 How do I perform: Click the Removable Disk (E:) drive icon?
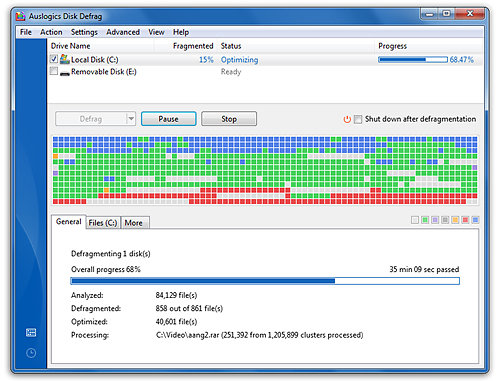click(x=65, y=73)
